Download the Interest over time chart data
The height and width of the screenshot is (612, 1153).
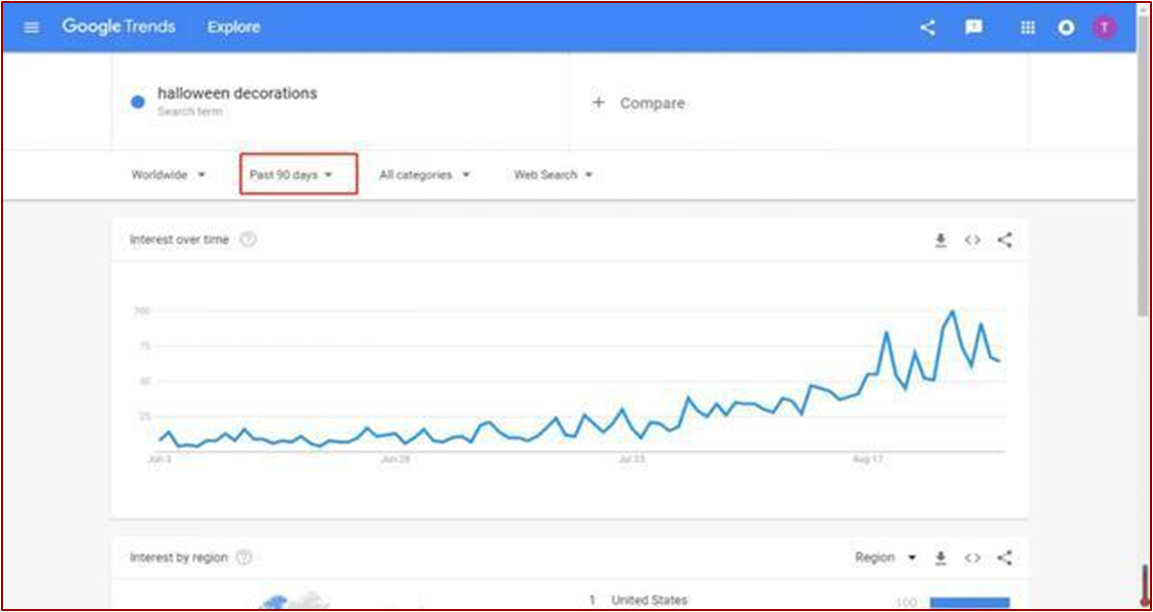pyautogui.click(x=940, y=240)
